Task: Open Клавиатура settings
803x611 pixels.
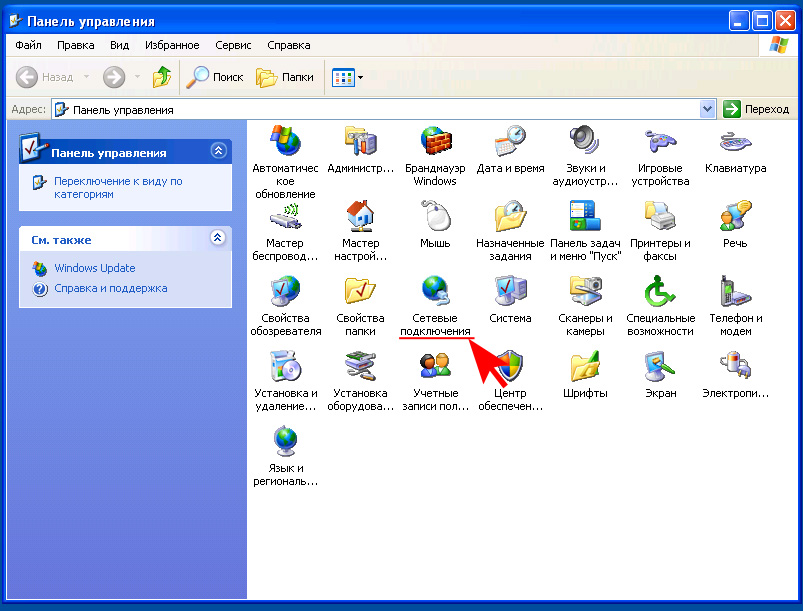Action: [735, 145]
